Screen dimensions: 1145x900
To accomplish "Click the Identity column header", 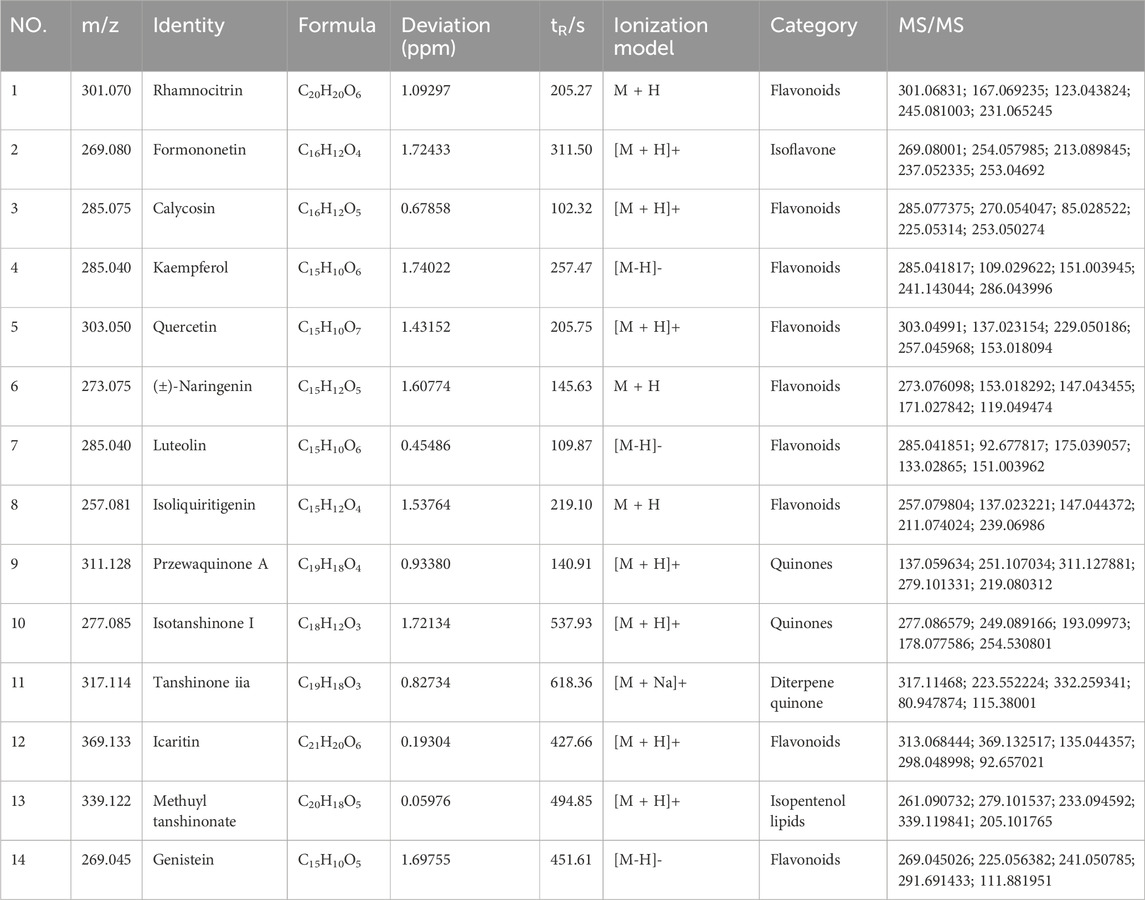I will pos(188,25).
